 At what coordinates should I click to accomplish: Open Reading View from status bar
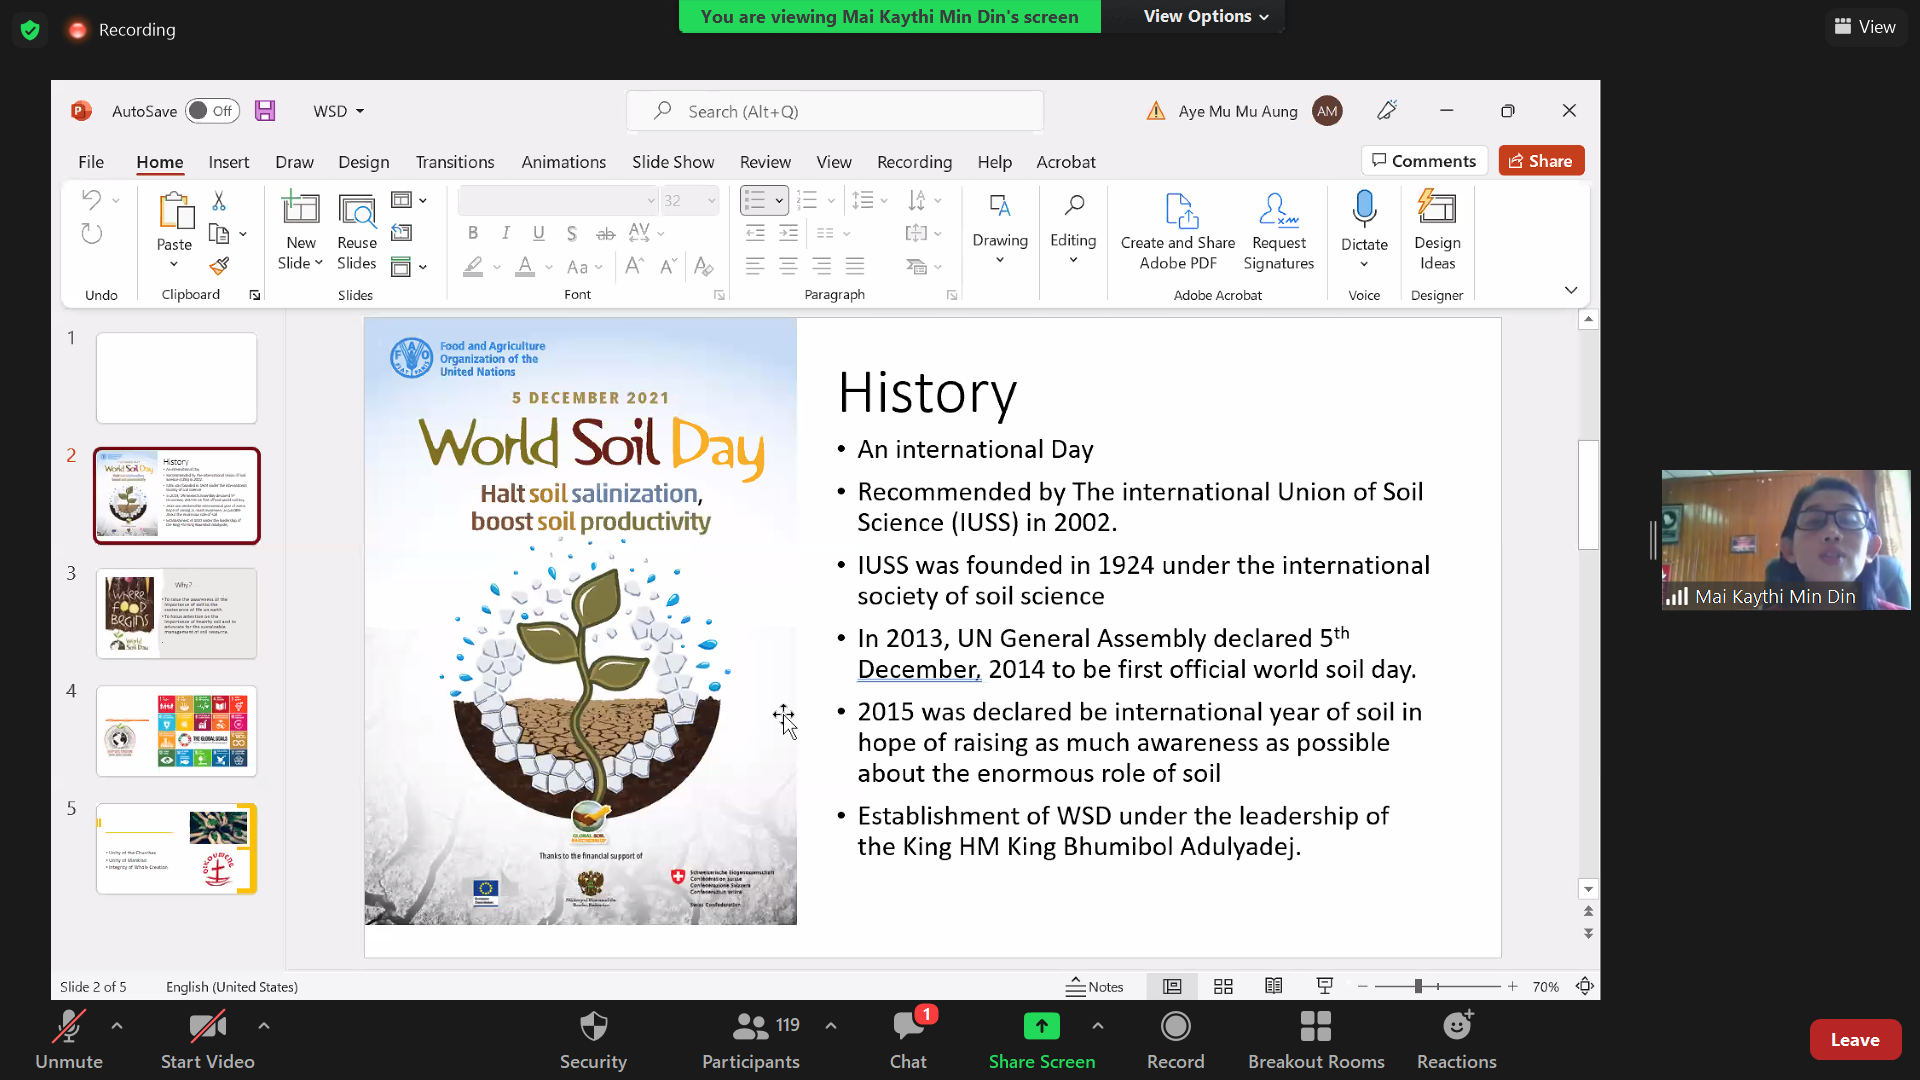[x=1273, y=986]
